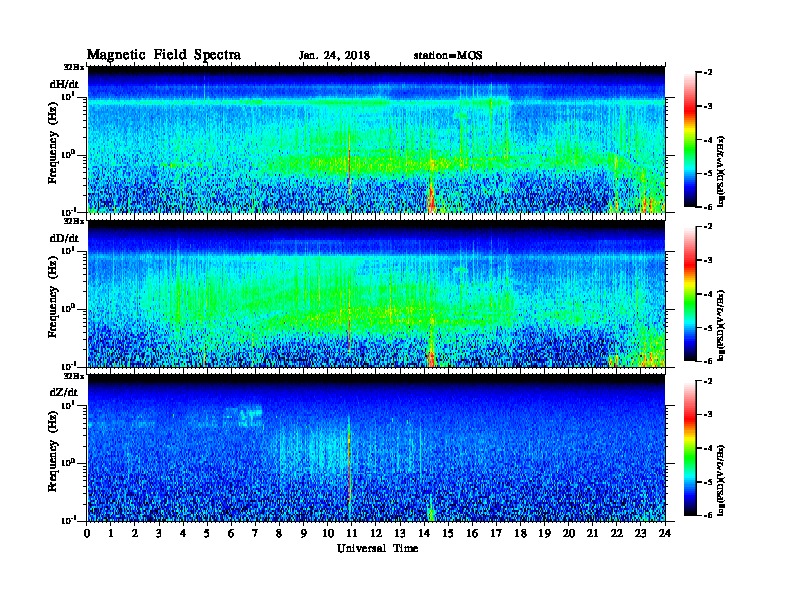The image size is (792, 612).
Task: Click hour tick label "9" on time axis
Action: [x=304, y=533]
